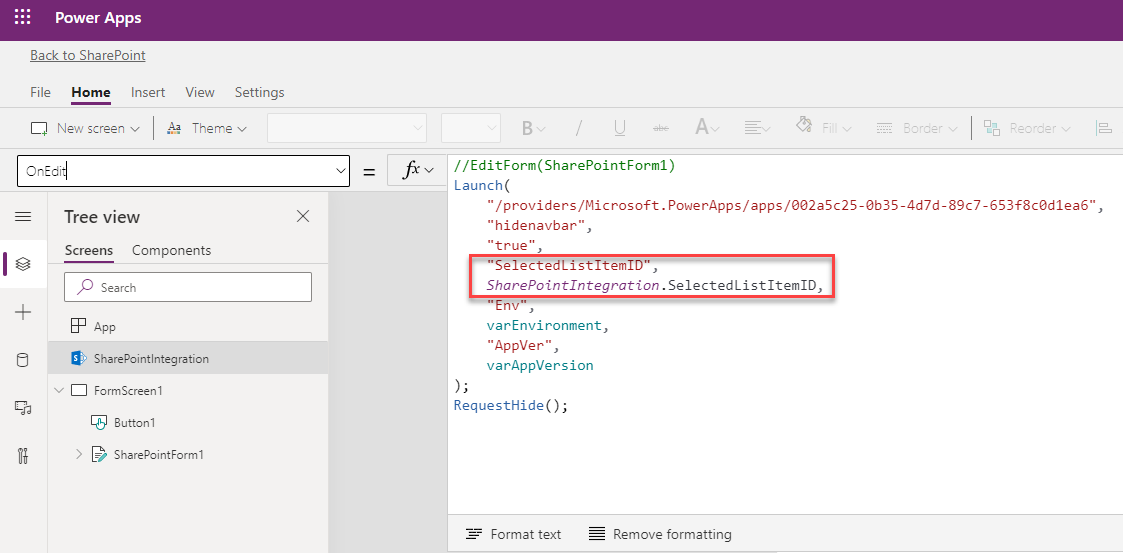Click Remove formatting button

660,534
